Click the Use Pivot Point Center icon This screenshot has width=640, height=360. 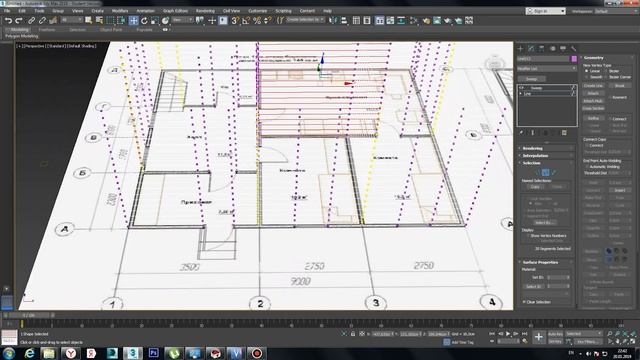(200, 20)
